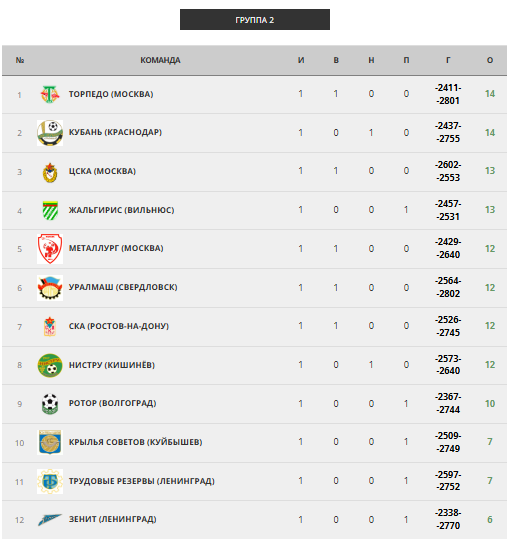This screenshot has width=516, height=540.
Task: Click the Torpedo Moscow club logo
Action: point(50,94)
